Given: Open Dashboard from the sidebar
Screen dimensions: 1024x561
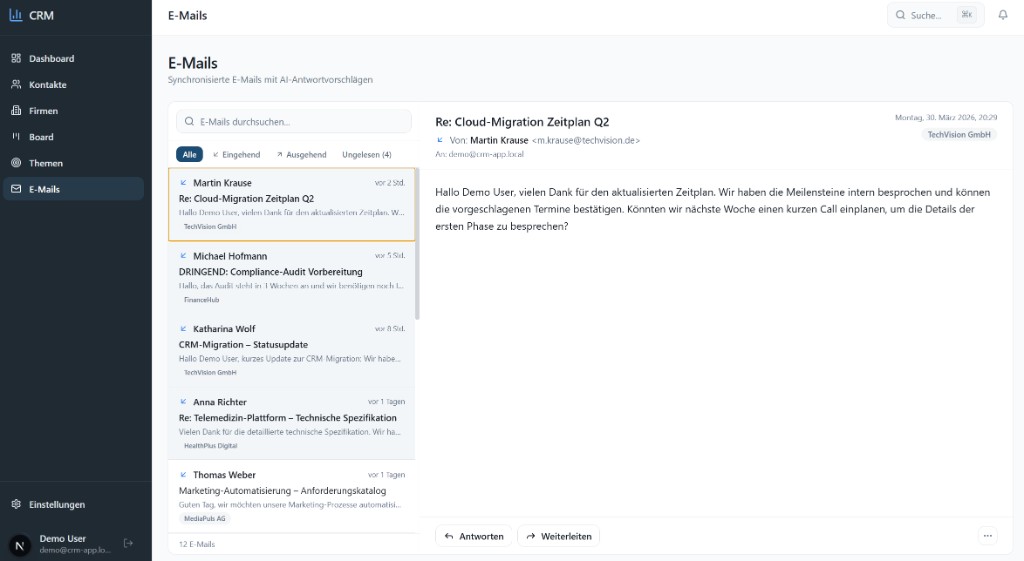Looking at the screenshot, I should [x=51, y=59].
